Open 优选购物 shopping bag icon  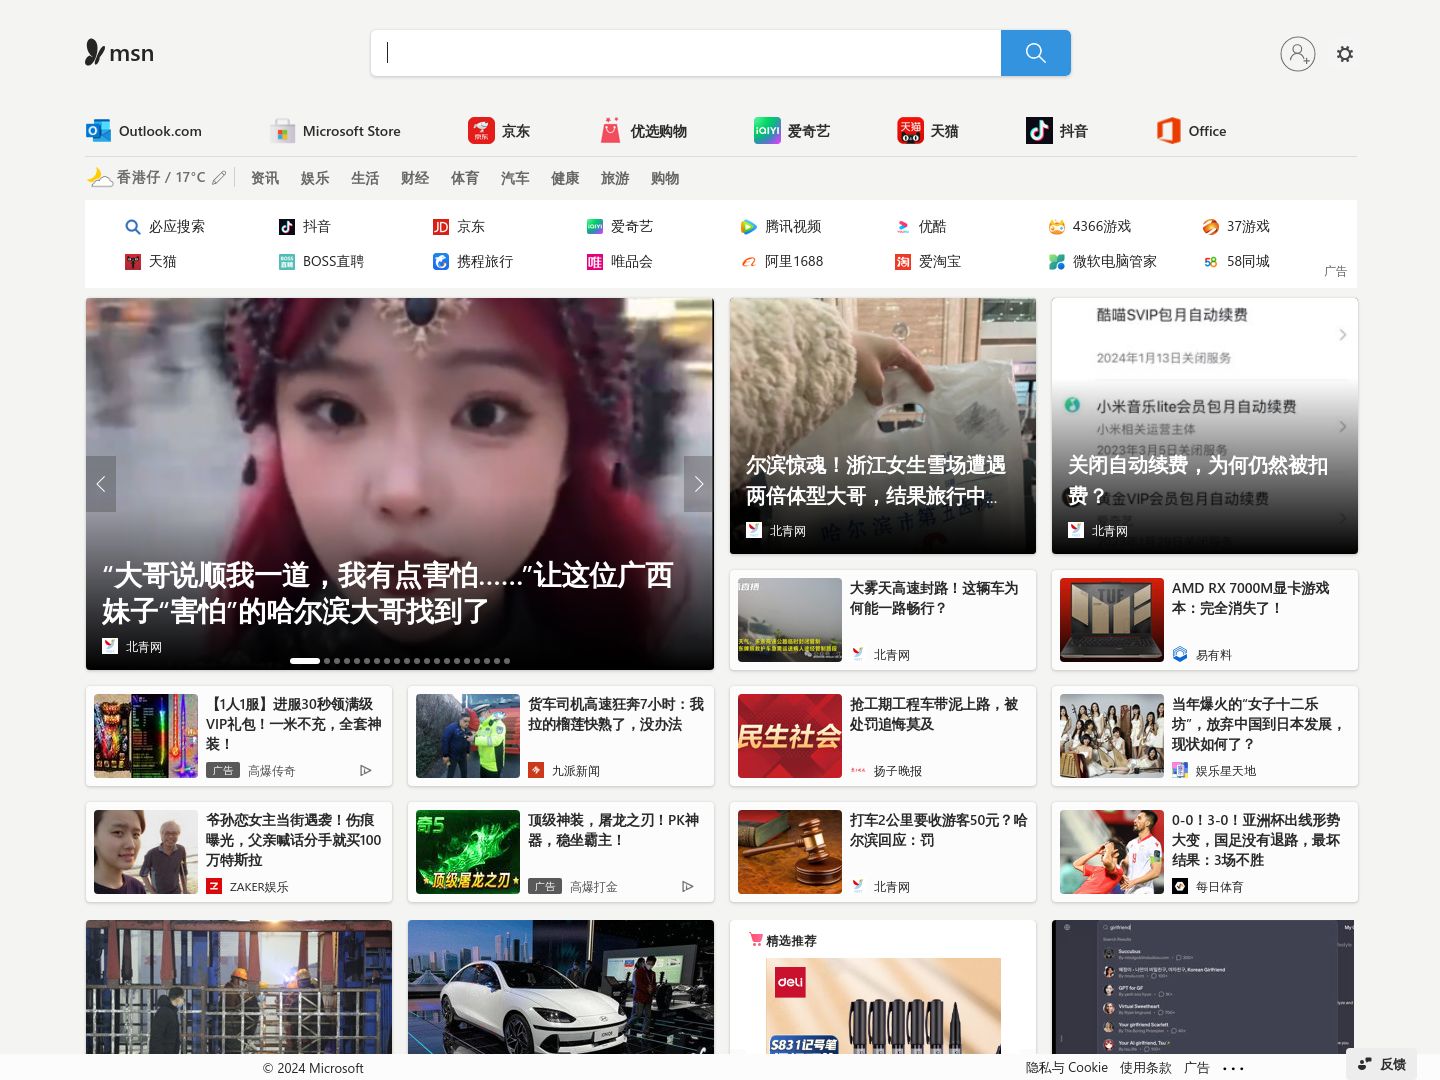click(610, 131)
